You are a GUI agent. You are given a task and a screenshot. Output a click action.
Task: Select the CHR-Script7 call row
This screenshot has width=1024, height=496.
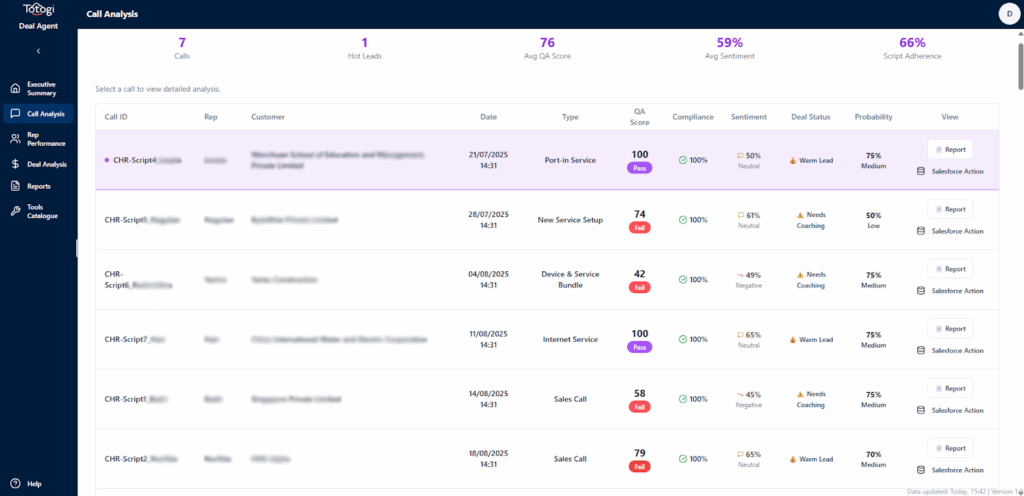(300, 340)
